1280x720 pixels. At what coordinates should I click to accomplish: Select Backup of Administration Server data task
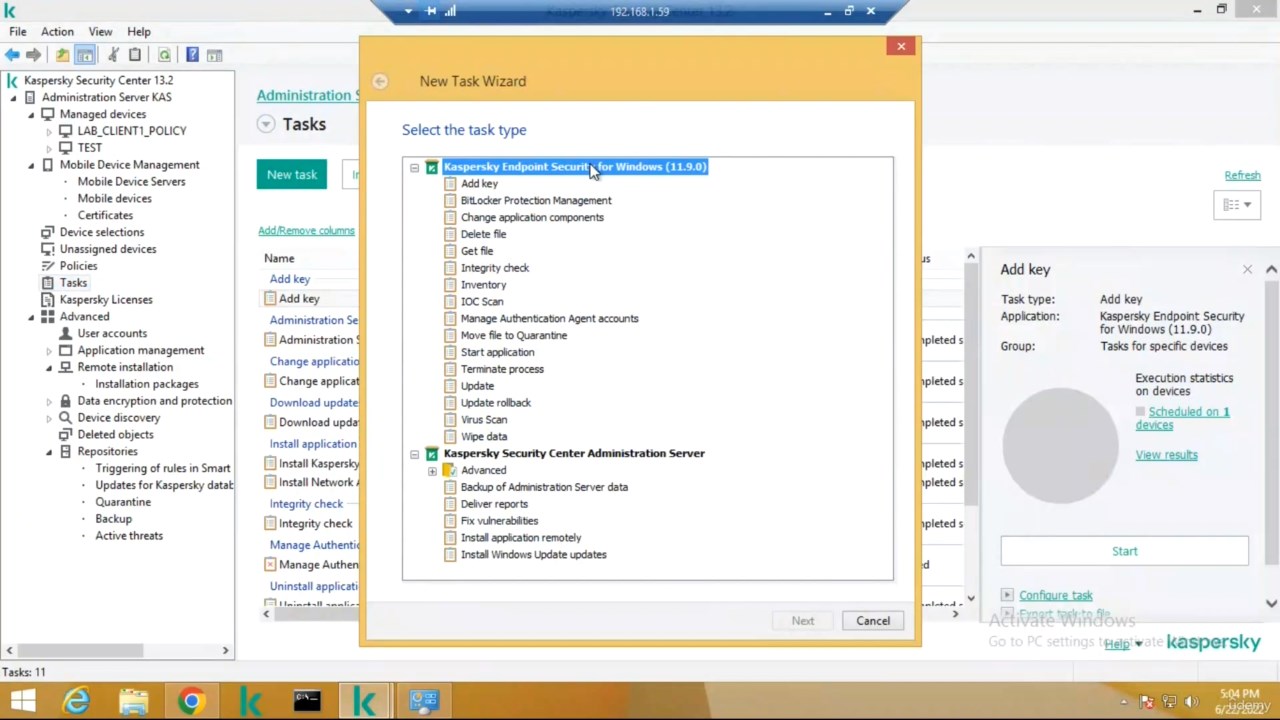point(544,487)
